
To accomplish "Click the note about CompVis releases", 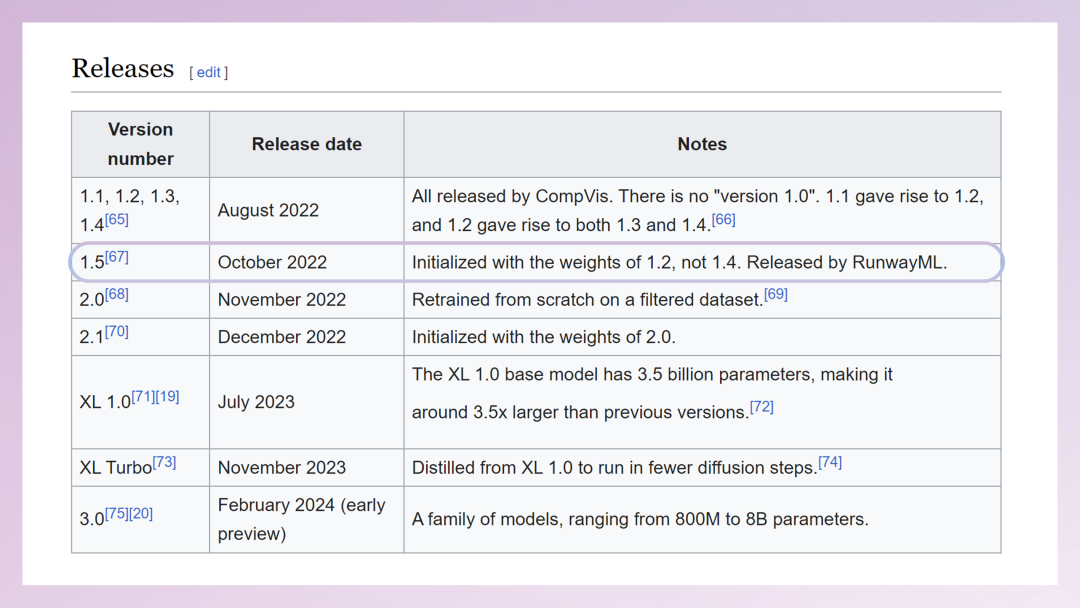I will click(697, 211).
